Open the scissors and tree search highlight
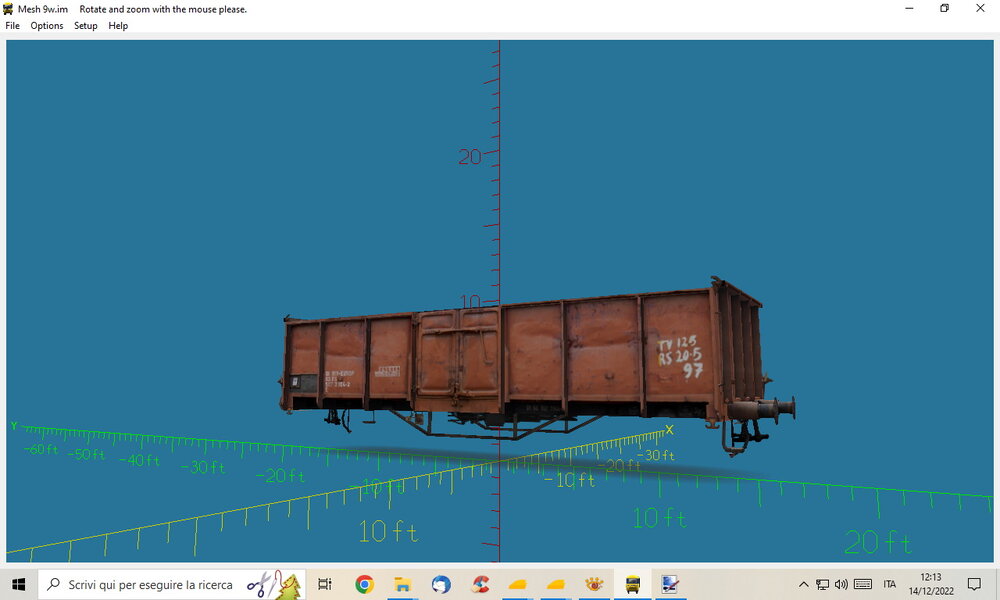The width and height of the screenshot is (1000, 600). coord(274,584)
